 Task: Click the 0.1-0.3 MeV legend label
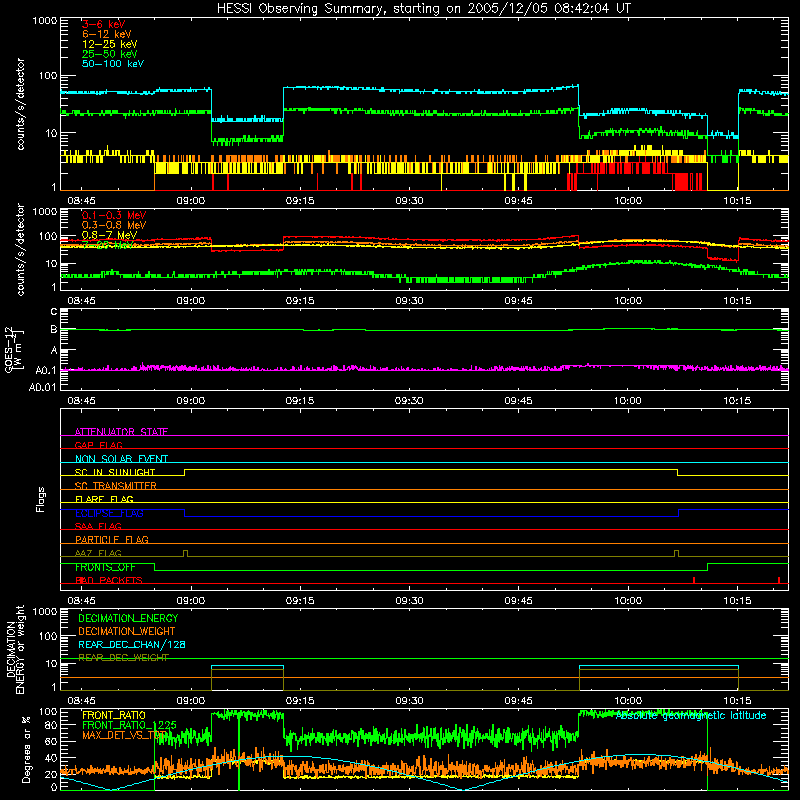(x=114, y=215)
